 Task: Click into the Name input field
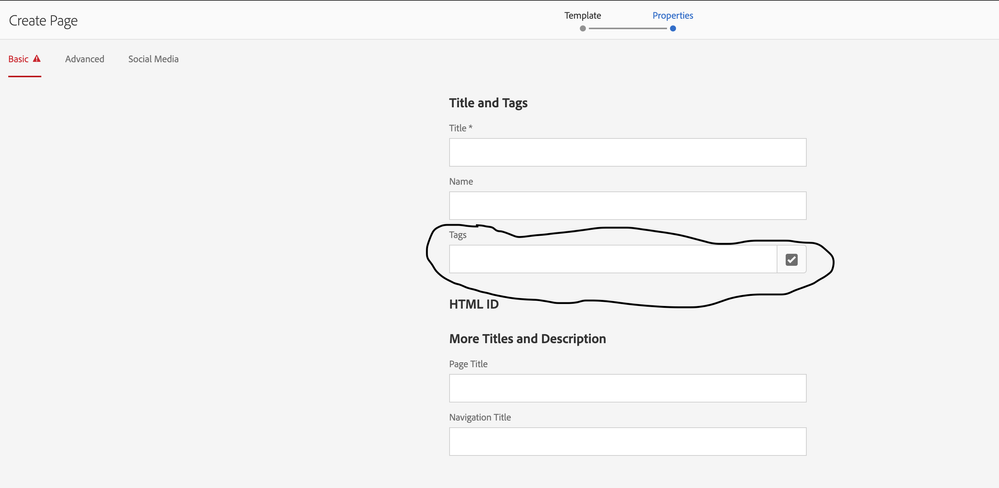pyautogui.click(x=627, y=206)
